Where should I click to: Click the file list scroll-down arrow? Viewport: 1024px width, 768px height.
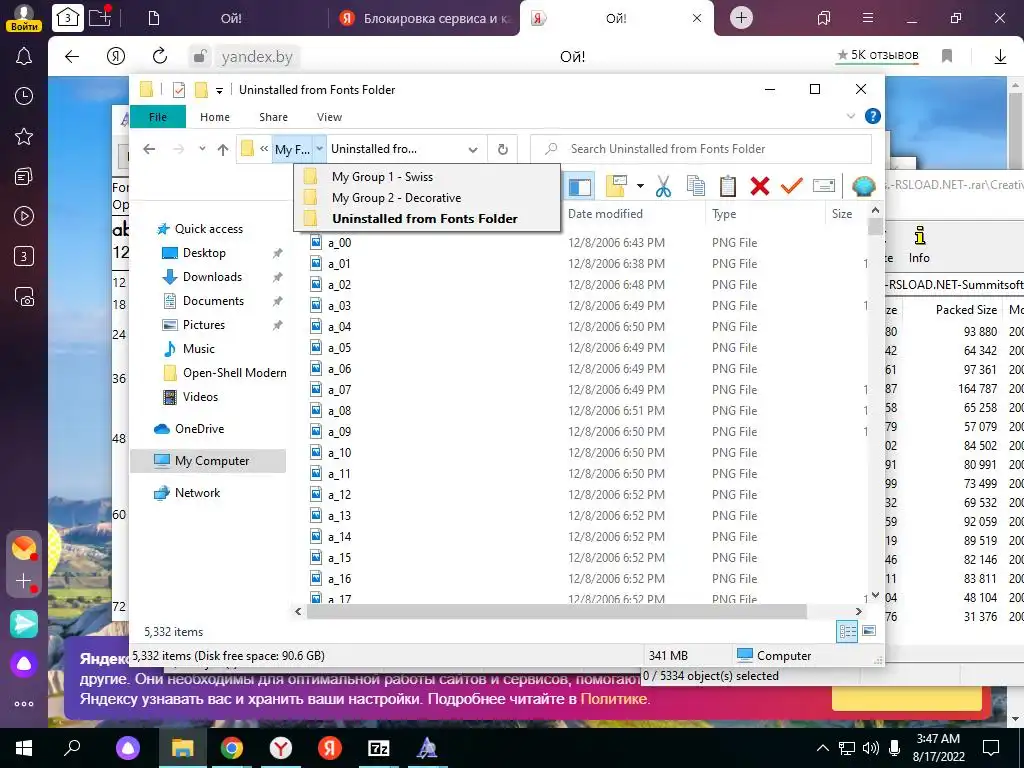[x=876, y=596]
